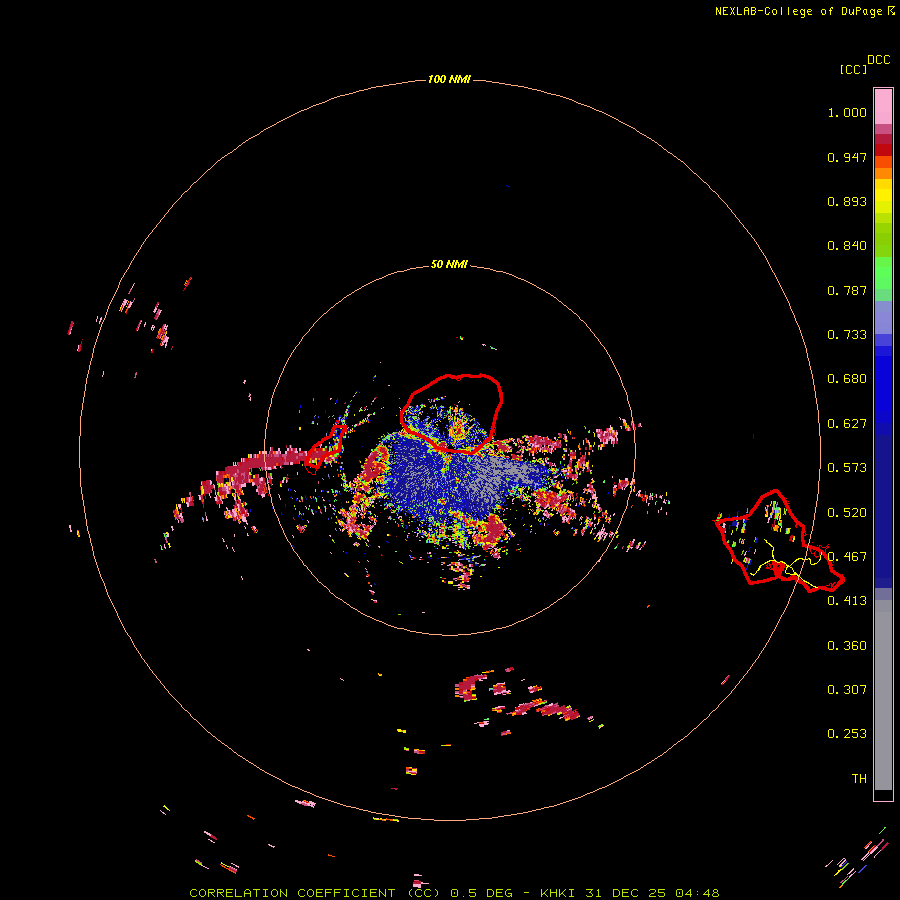Click the 1.000 color scale value

pyautogui.click(x=847, y=112)
